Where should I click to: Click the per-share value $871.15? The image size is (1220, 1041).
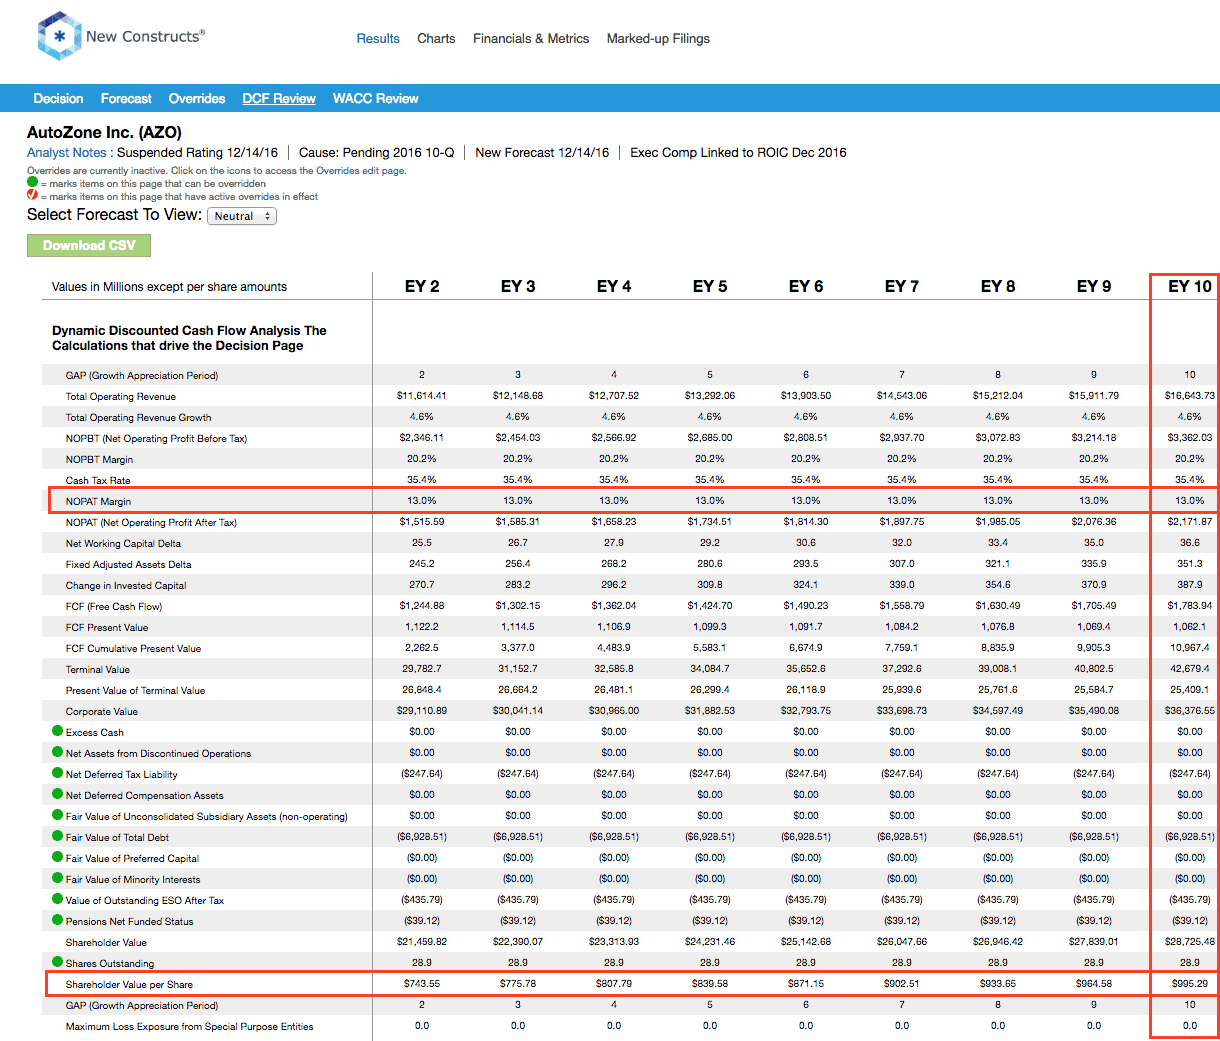tap(806, 984)
